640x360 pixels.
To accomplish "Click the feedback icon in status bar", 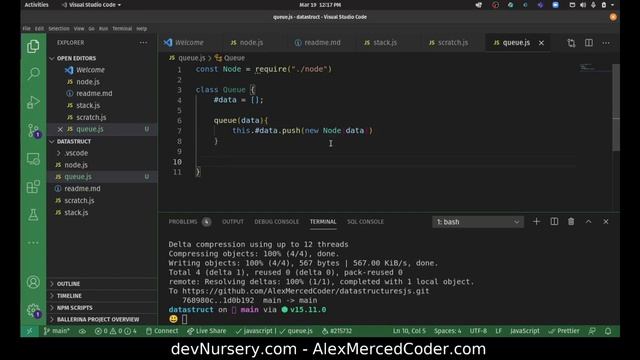I will pos(592,331).
